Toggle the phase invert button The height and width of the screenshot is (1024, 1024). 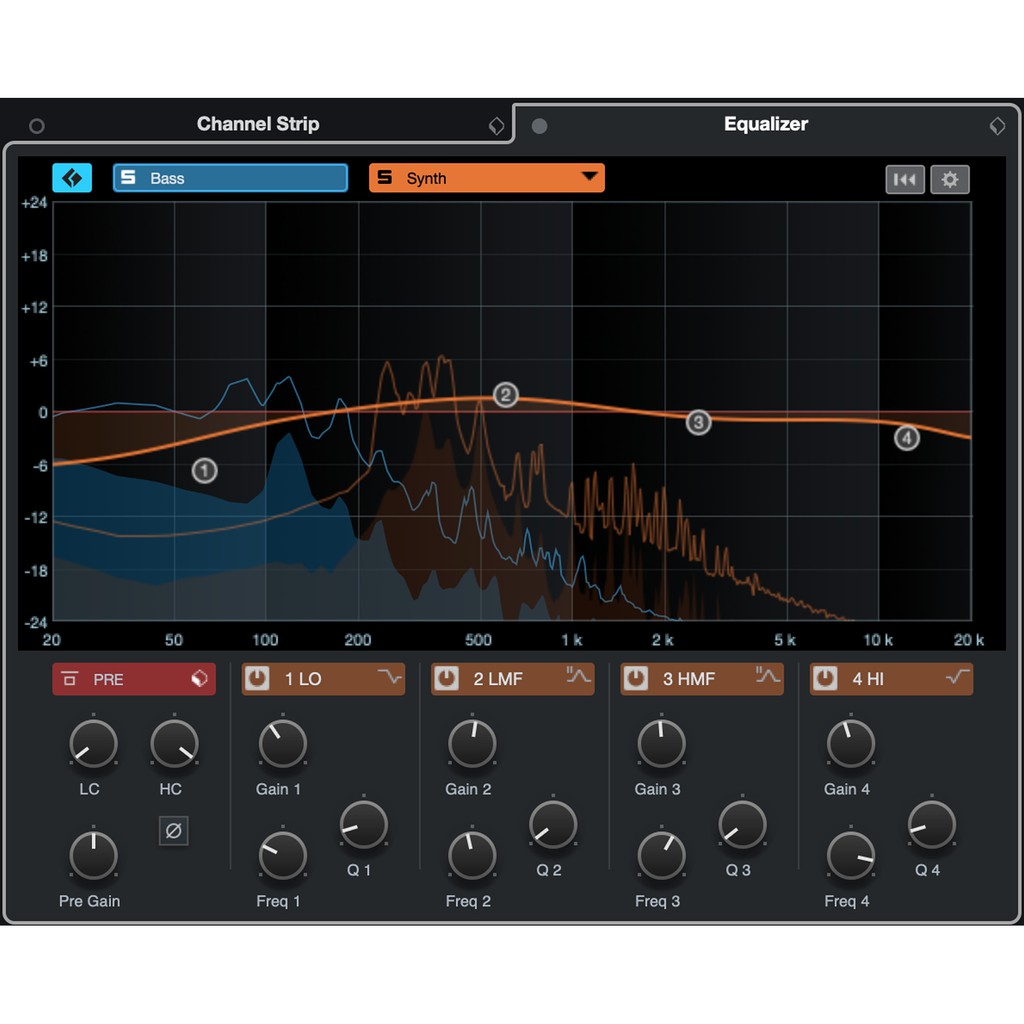coord(174,830)
